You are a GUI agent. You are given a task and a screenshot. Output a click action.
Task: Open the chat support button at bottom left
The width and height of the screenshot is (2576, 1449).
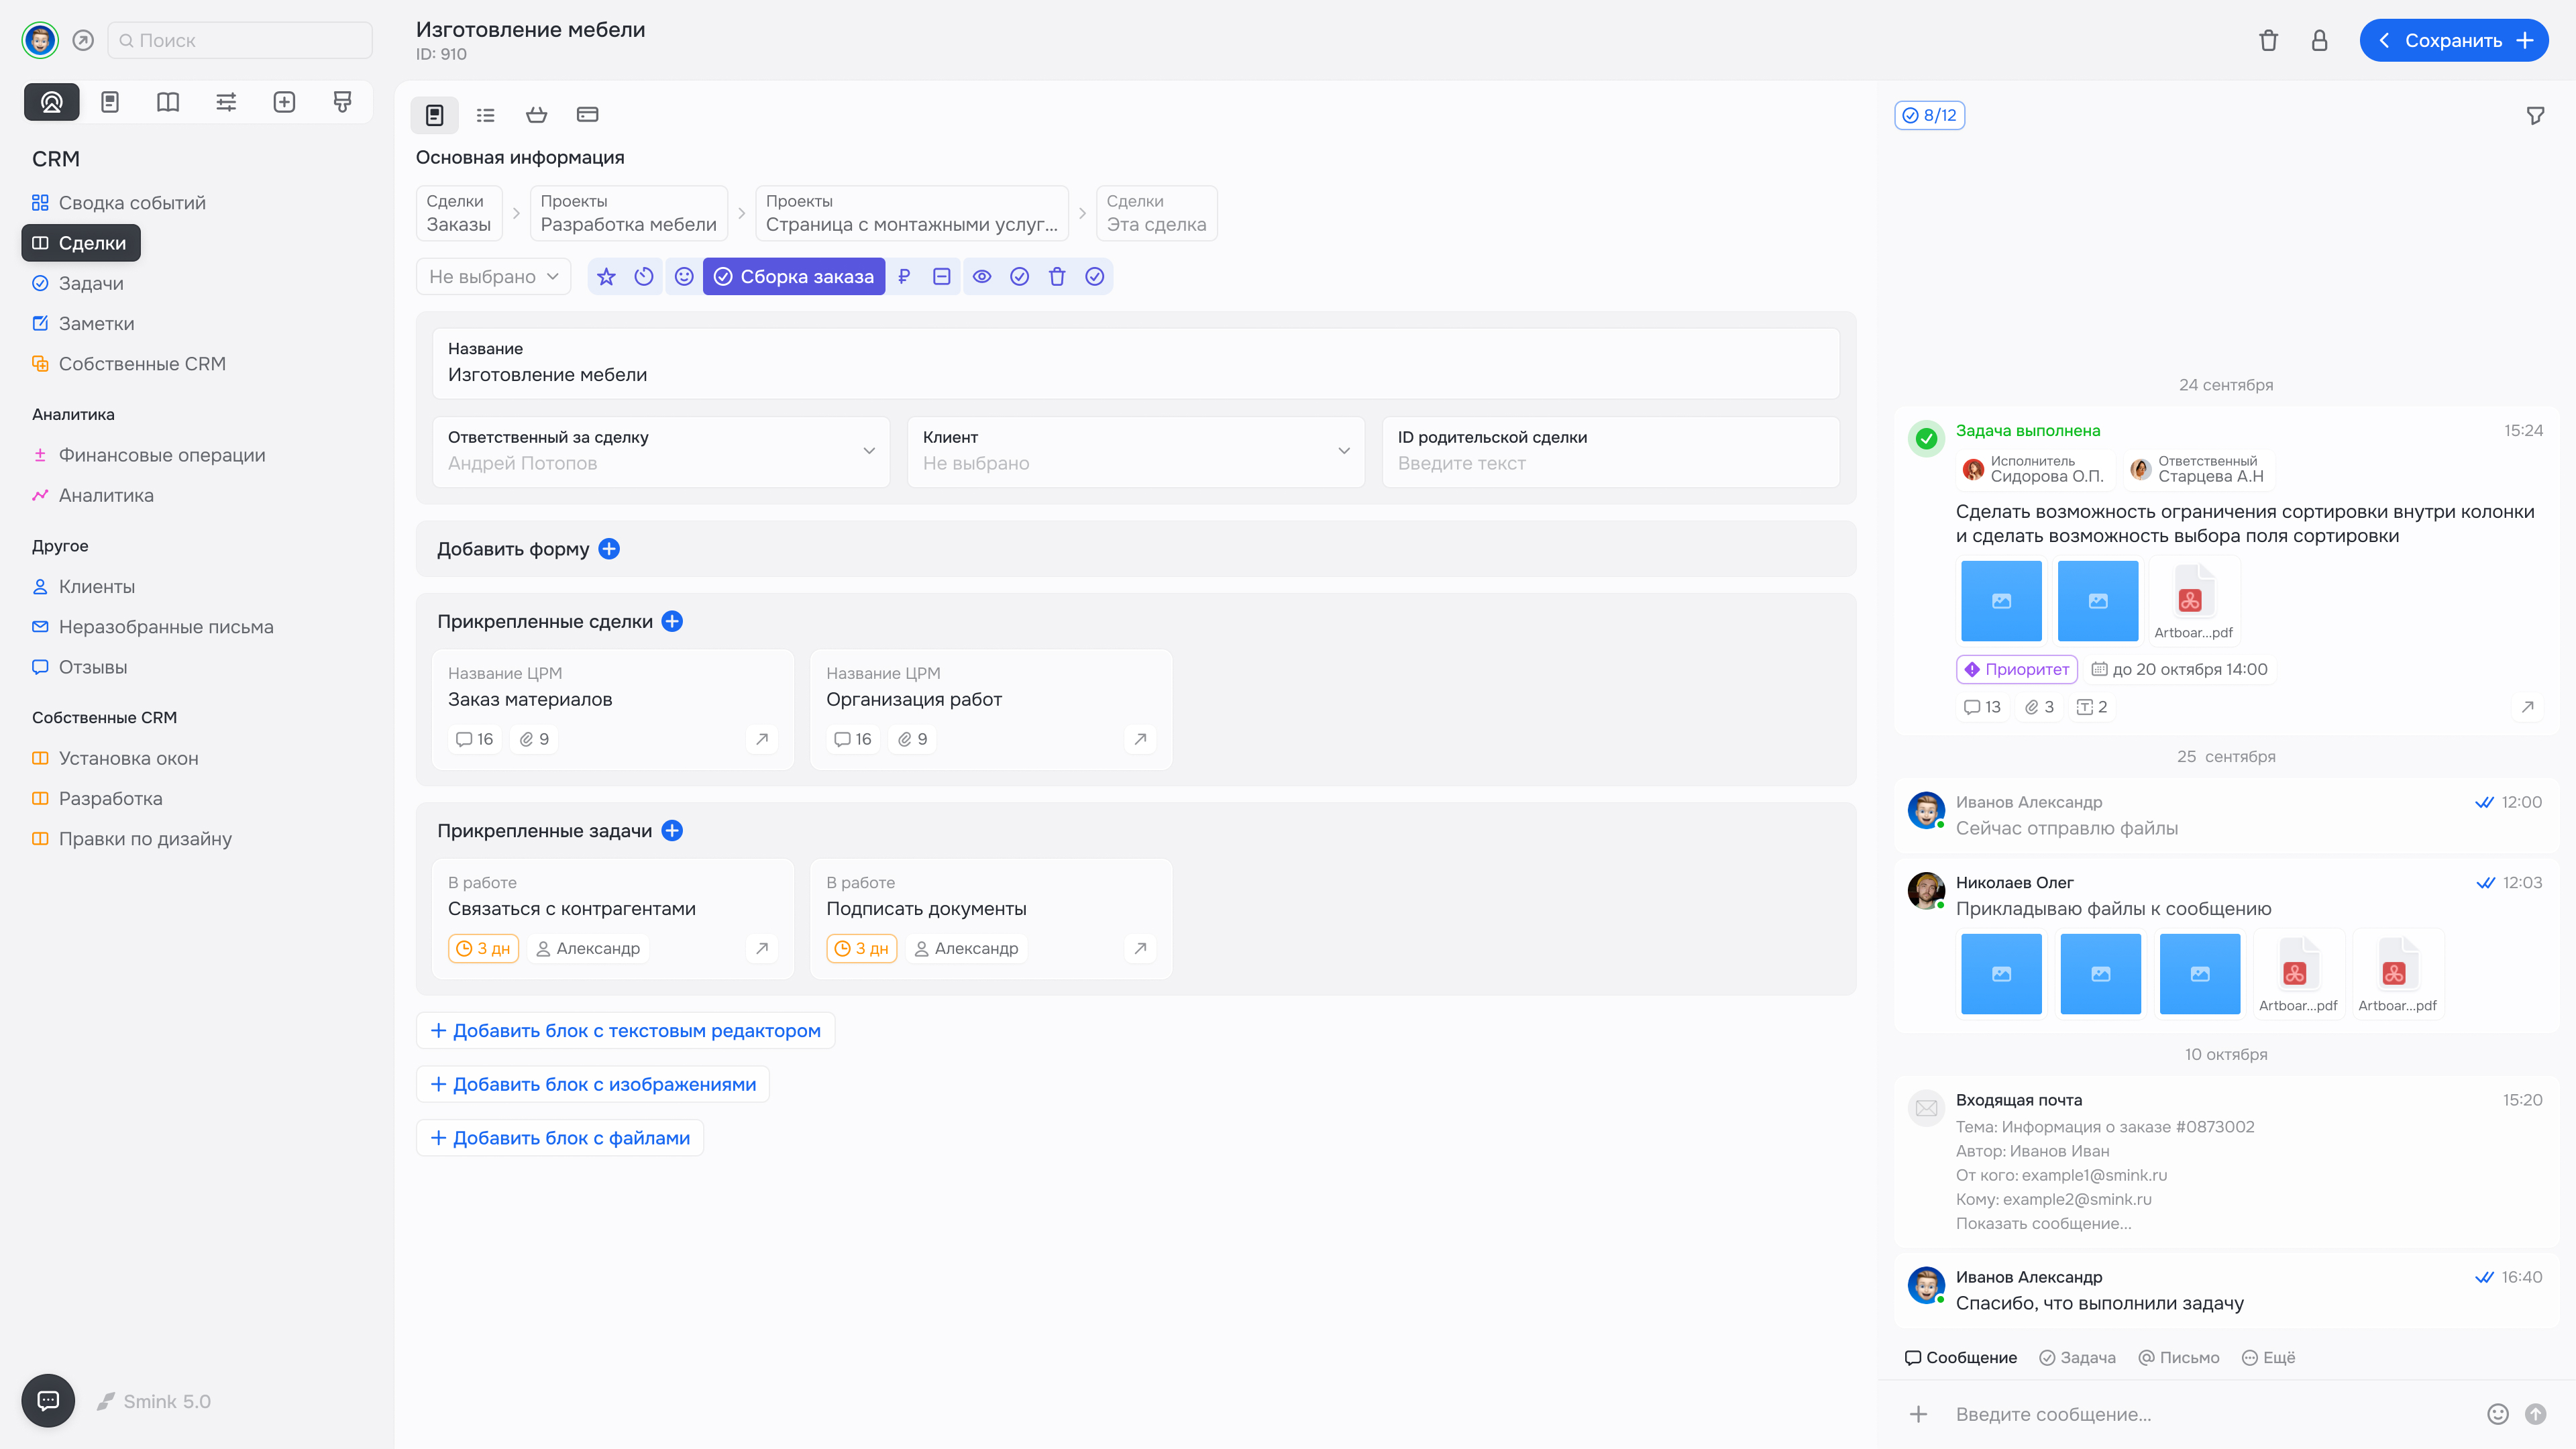pyautogui.click(x=48, y=1400)
